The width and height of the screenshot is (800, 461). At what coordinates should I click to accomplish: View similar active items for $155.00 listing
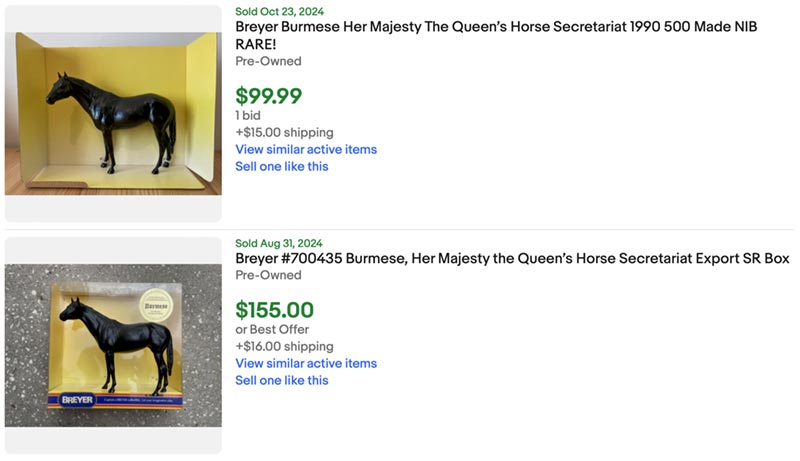click(306, 363)
